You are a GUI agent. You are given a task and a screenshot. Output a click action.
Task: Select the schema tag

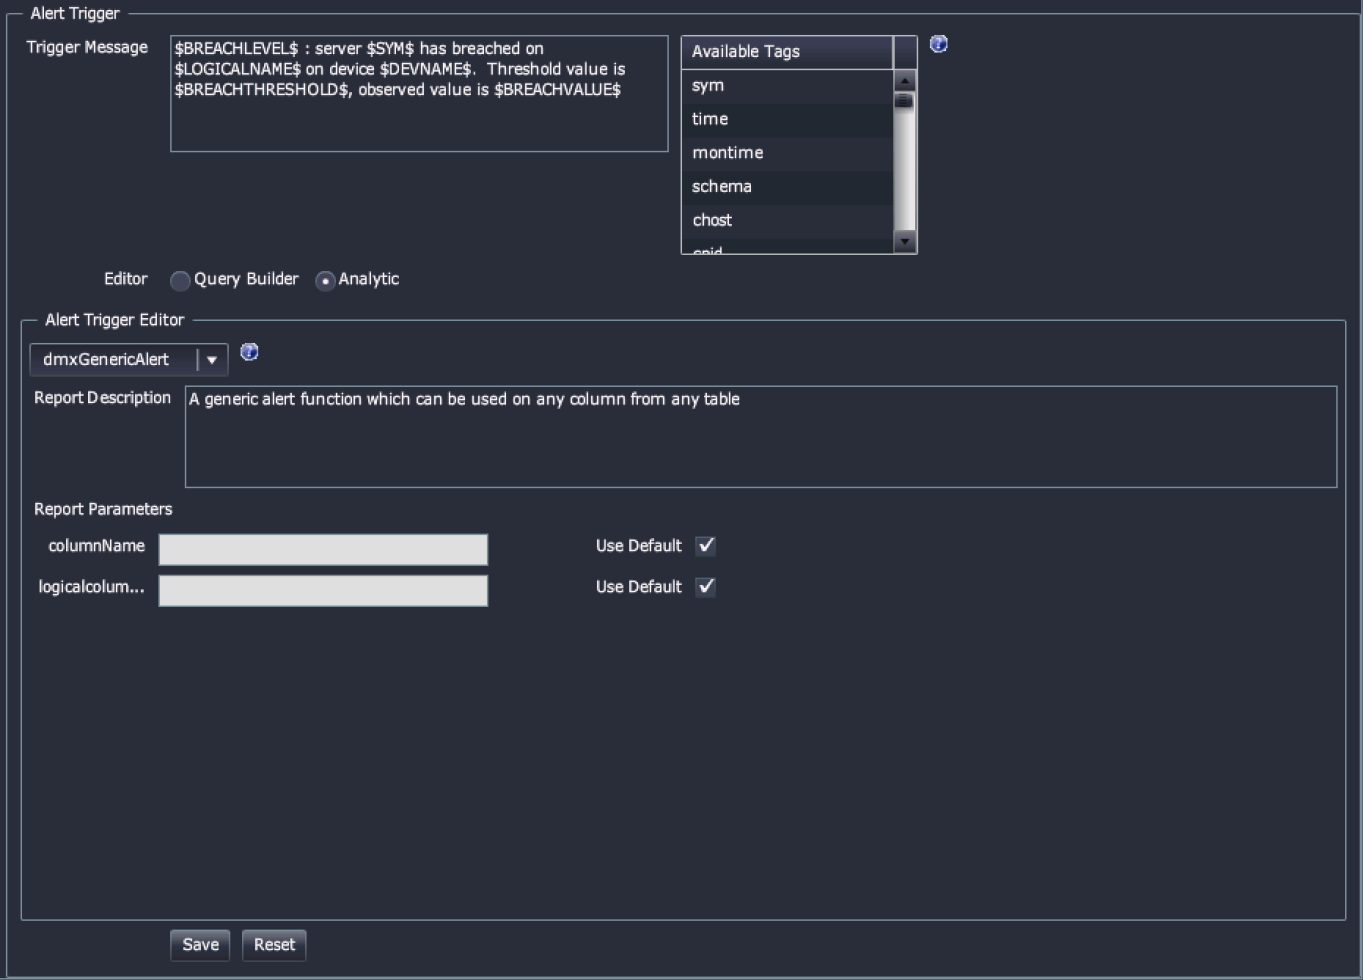coord(787,188)
